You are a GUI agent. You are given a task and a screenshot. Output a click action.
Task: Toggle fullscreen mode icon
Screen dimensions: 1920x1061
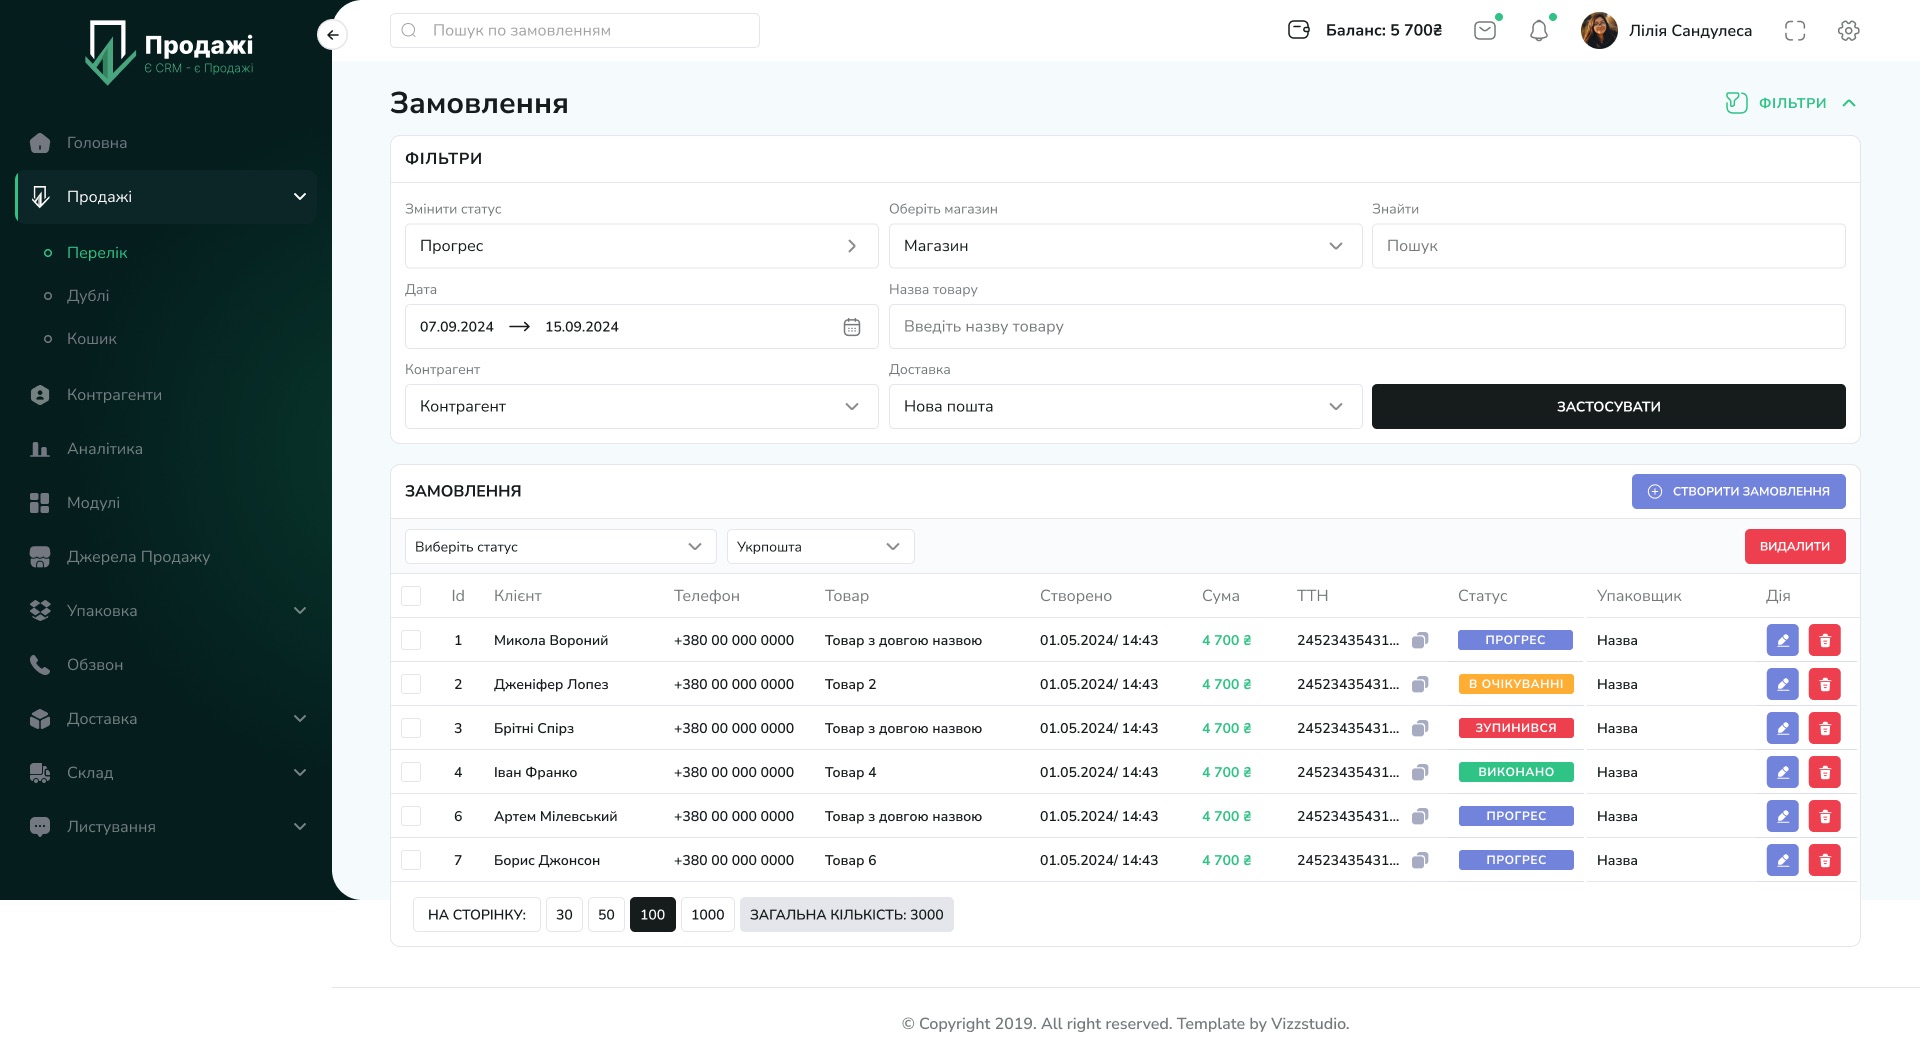[1795, 31]
